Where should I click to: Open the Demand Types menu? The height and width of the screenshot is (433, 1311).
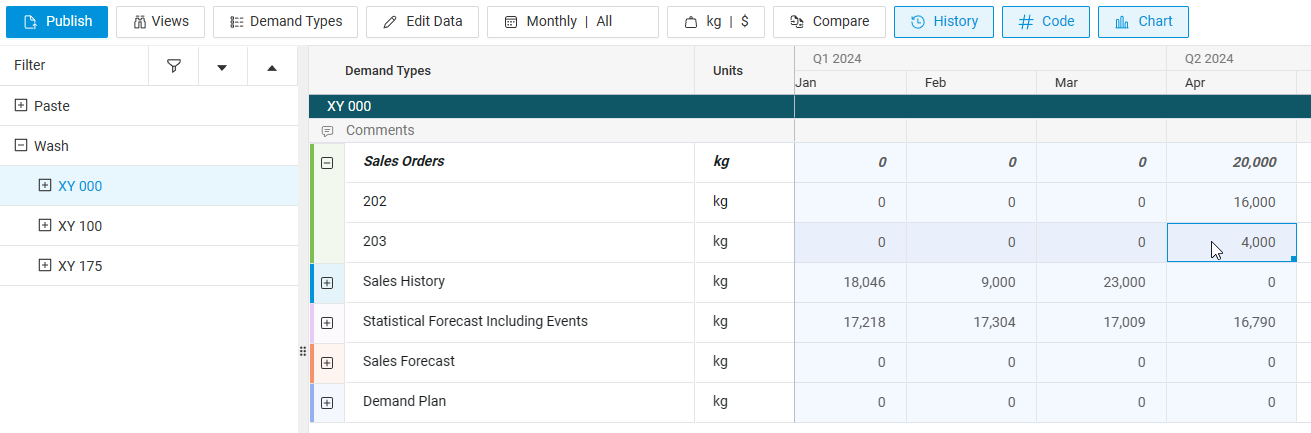point(285,21)
